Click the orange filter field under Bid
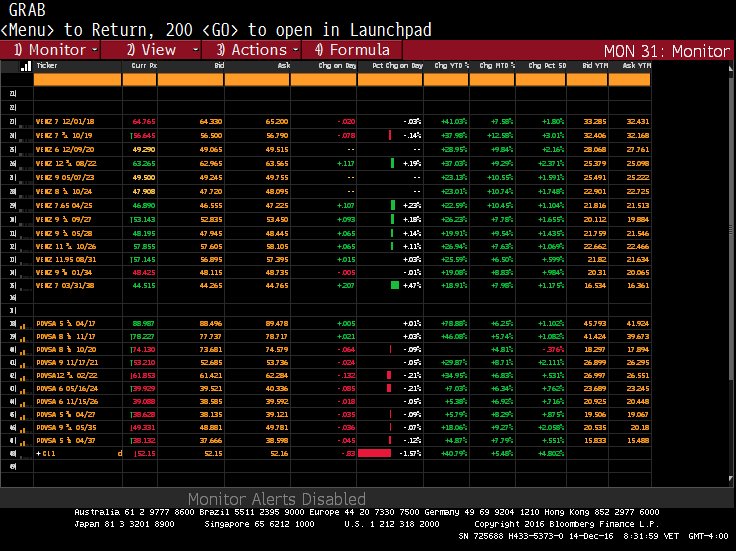 (191, 80)
